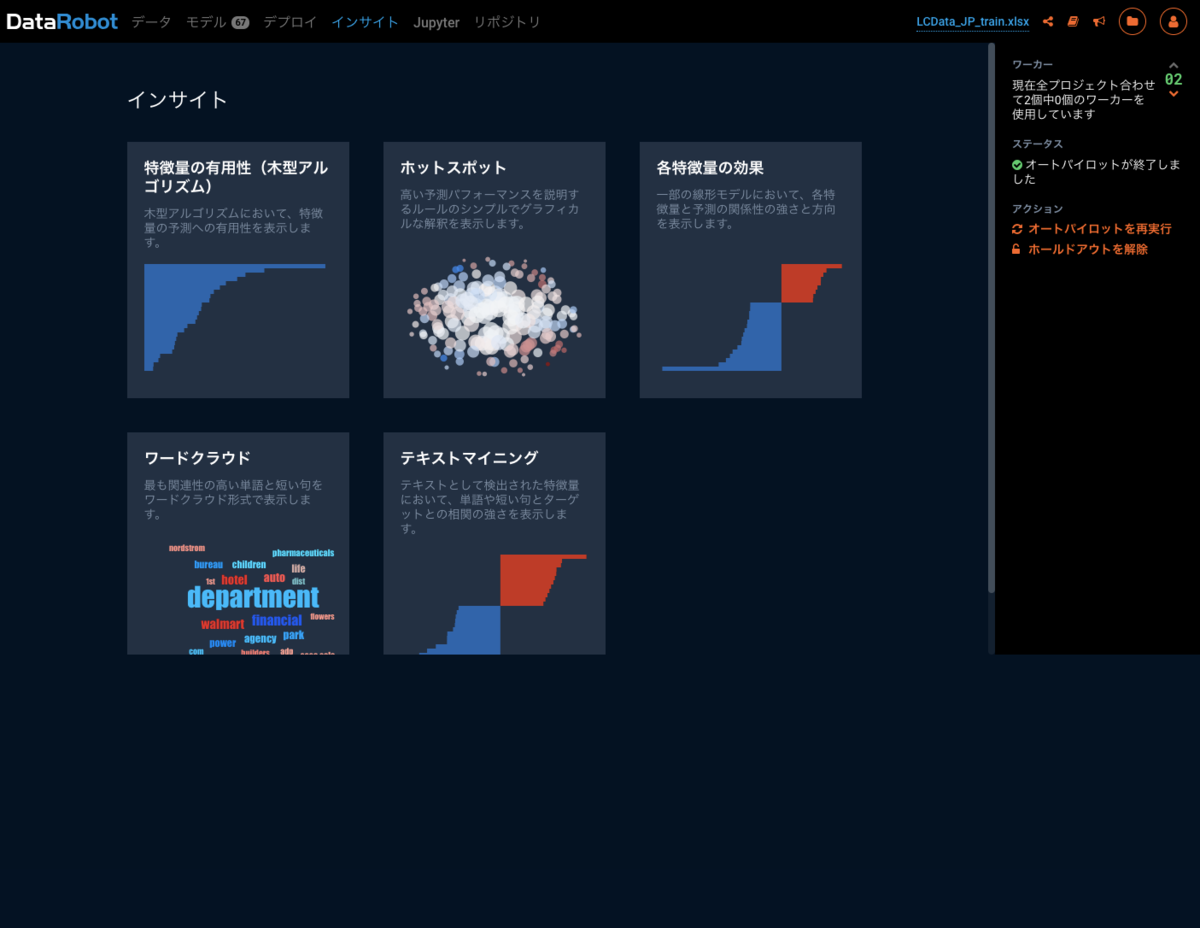This screenshot has width=1200, height=928.
Task: Open the モデル tab
Action: click(x=206, y=22)
